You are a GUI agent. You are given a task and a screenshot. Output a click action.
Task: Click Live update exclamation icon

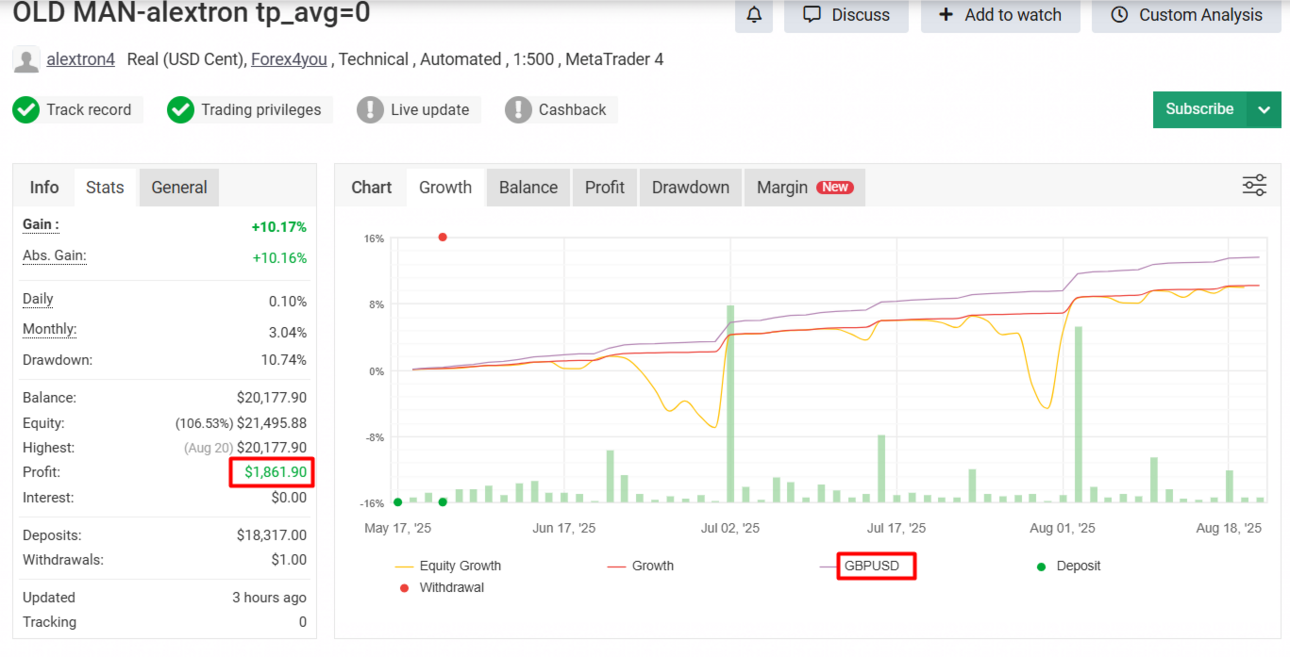pyautogui.click(x=370, y=110)
